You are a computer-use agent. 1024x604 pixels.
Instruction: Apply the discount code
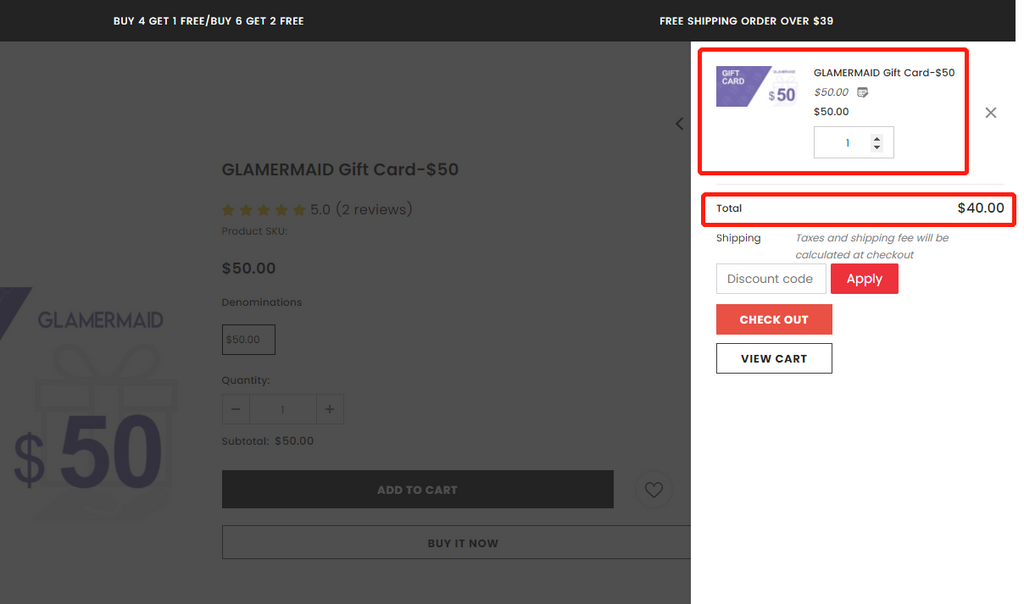point(864,279)
